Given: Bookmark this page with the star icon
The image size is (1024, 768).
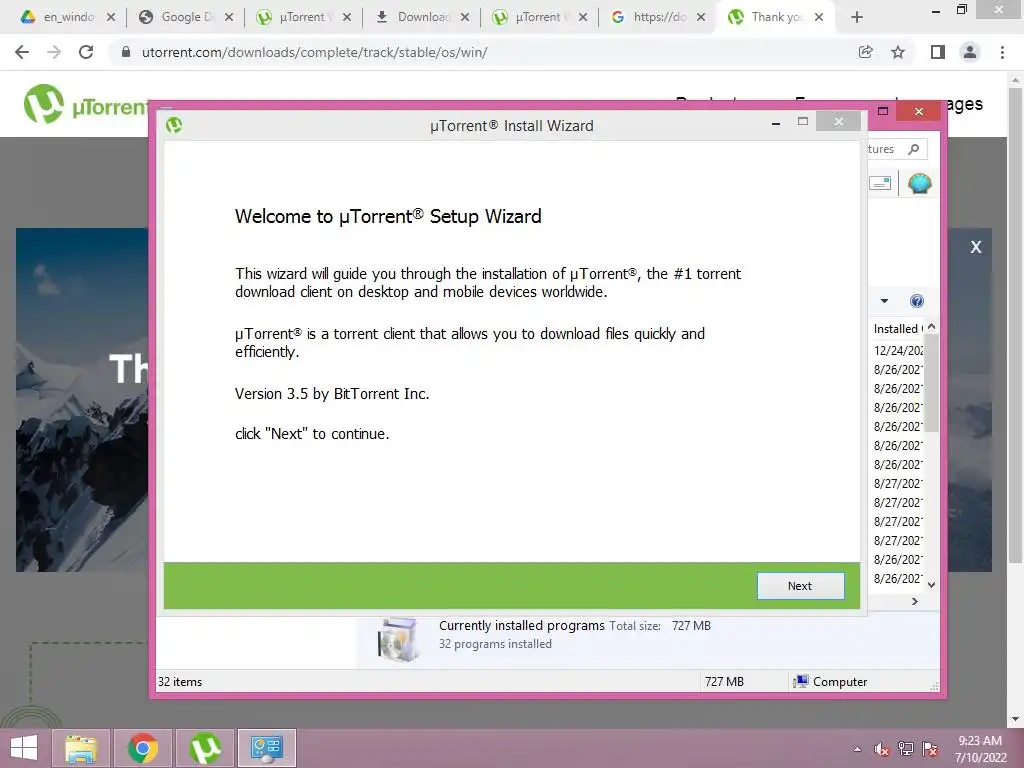Looking at the screenshot, I should click(x=898, y=52).
